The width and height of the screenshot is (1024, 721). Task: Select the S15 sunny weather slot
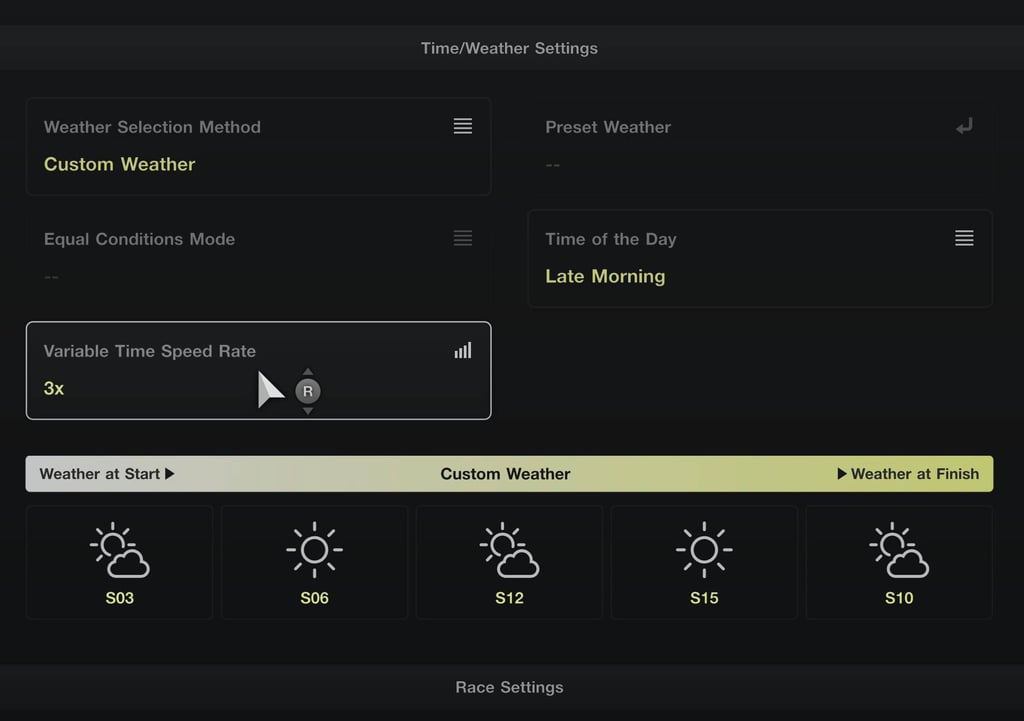[704, 562]
